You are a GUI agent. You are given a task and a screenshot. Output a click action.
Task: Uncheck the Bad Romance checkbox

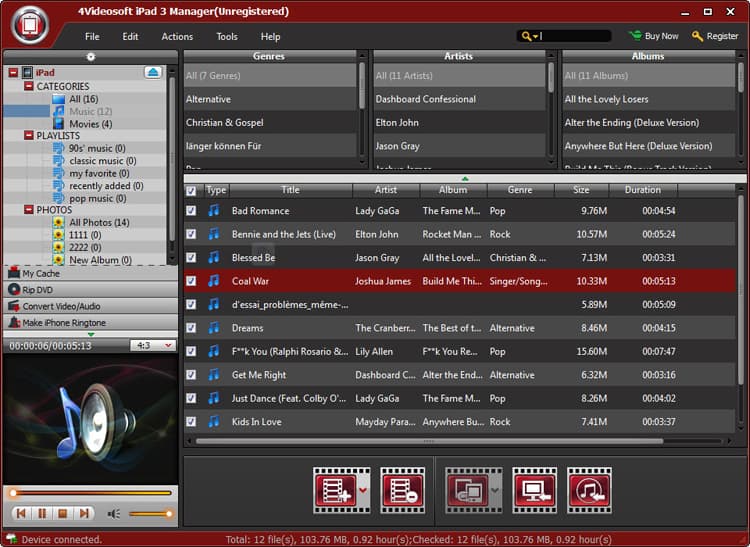[x=191, y=210]
